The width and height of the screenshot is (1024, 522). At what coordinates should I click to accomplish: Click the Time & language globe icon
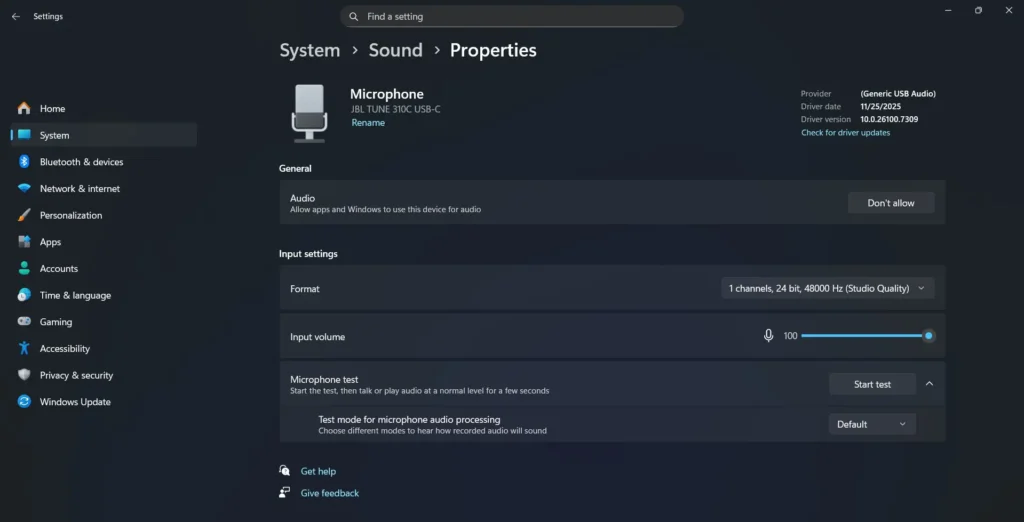[x=24, y=295]
